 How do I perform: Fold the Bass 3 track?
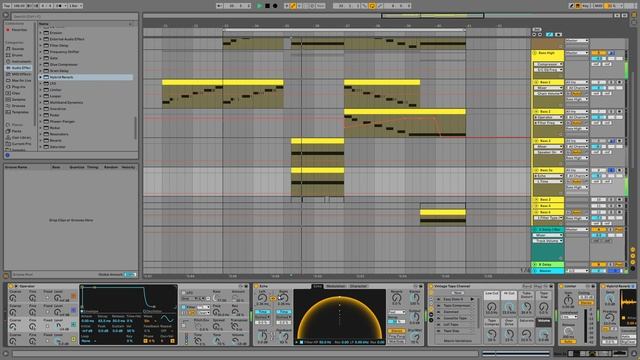pos(535,141)
